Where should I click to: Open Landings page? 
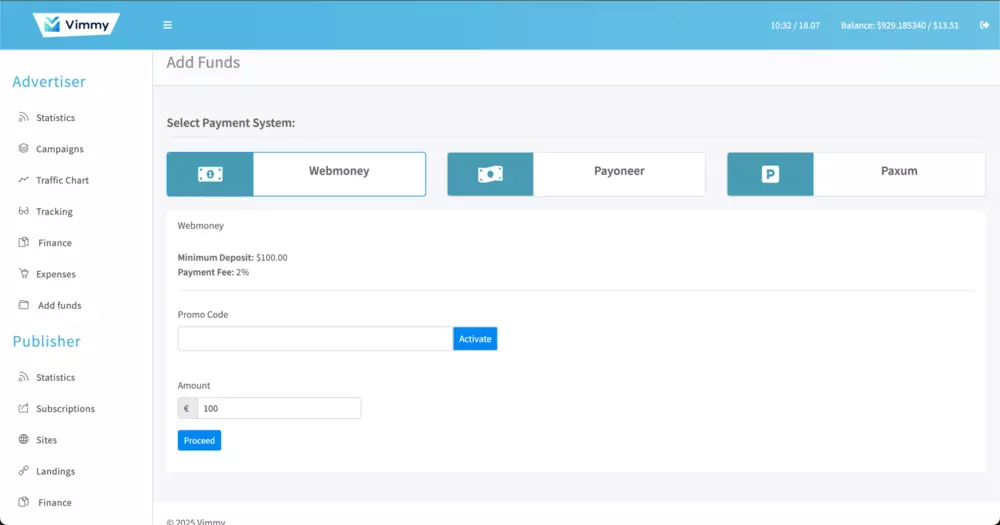pyautogui.click(x=55, y=471)
